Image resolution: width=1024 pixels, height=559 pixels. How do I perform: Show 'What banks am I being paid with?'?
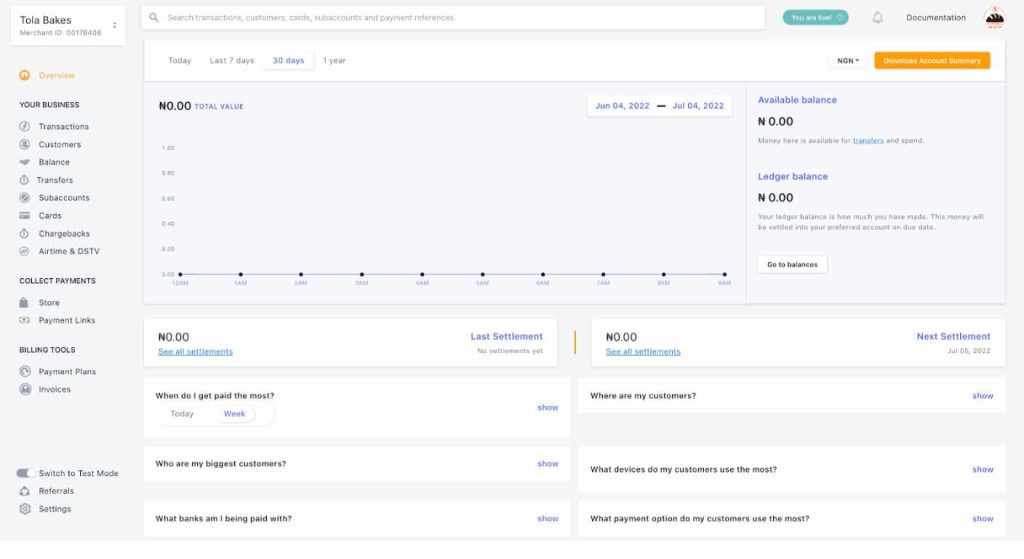coord(547,519)
